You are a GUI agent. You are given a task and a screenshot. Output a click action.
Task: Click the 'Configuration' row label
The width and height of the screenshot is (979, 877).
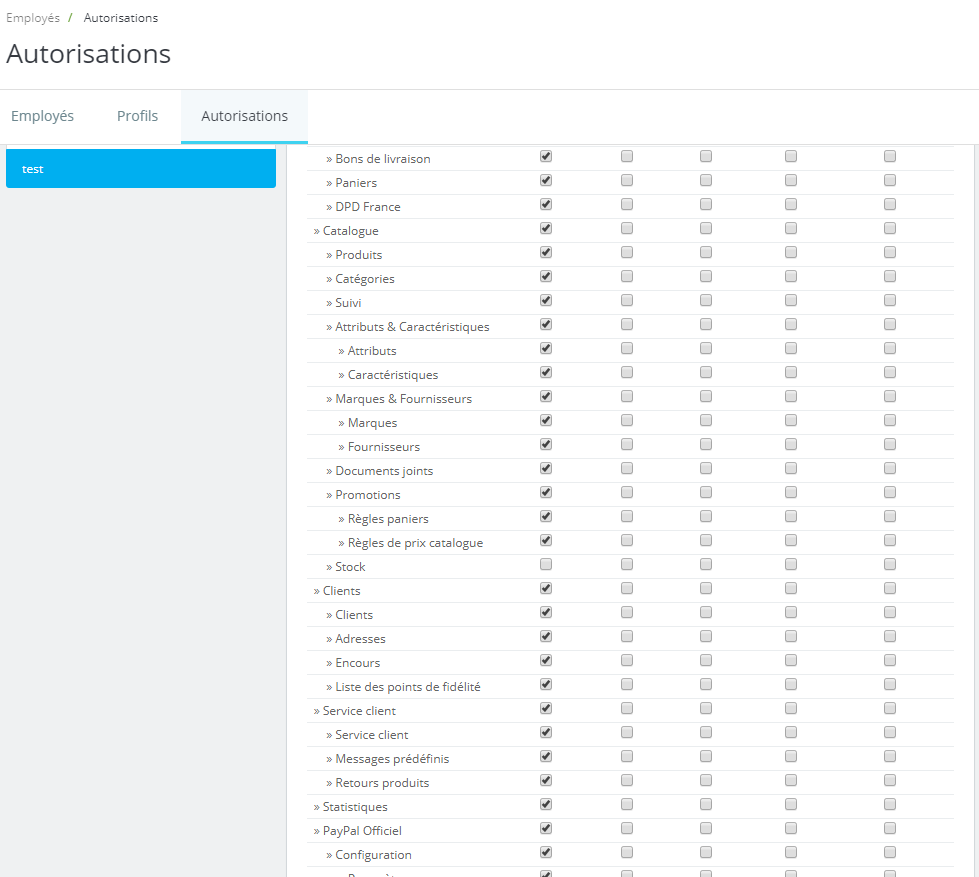373,855
